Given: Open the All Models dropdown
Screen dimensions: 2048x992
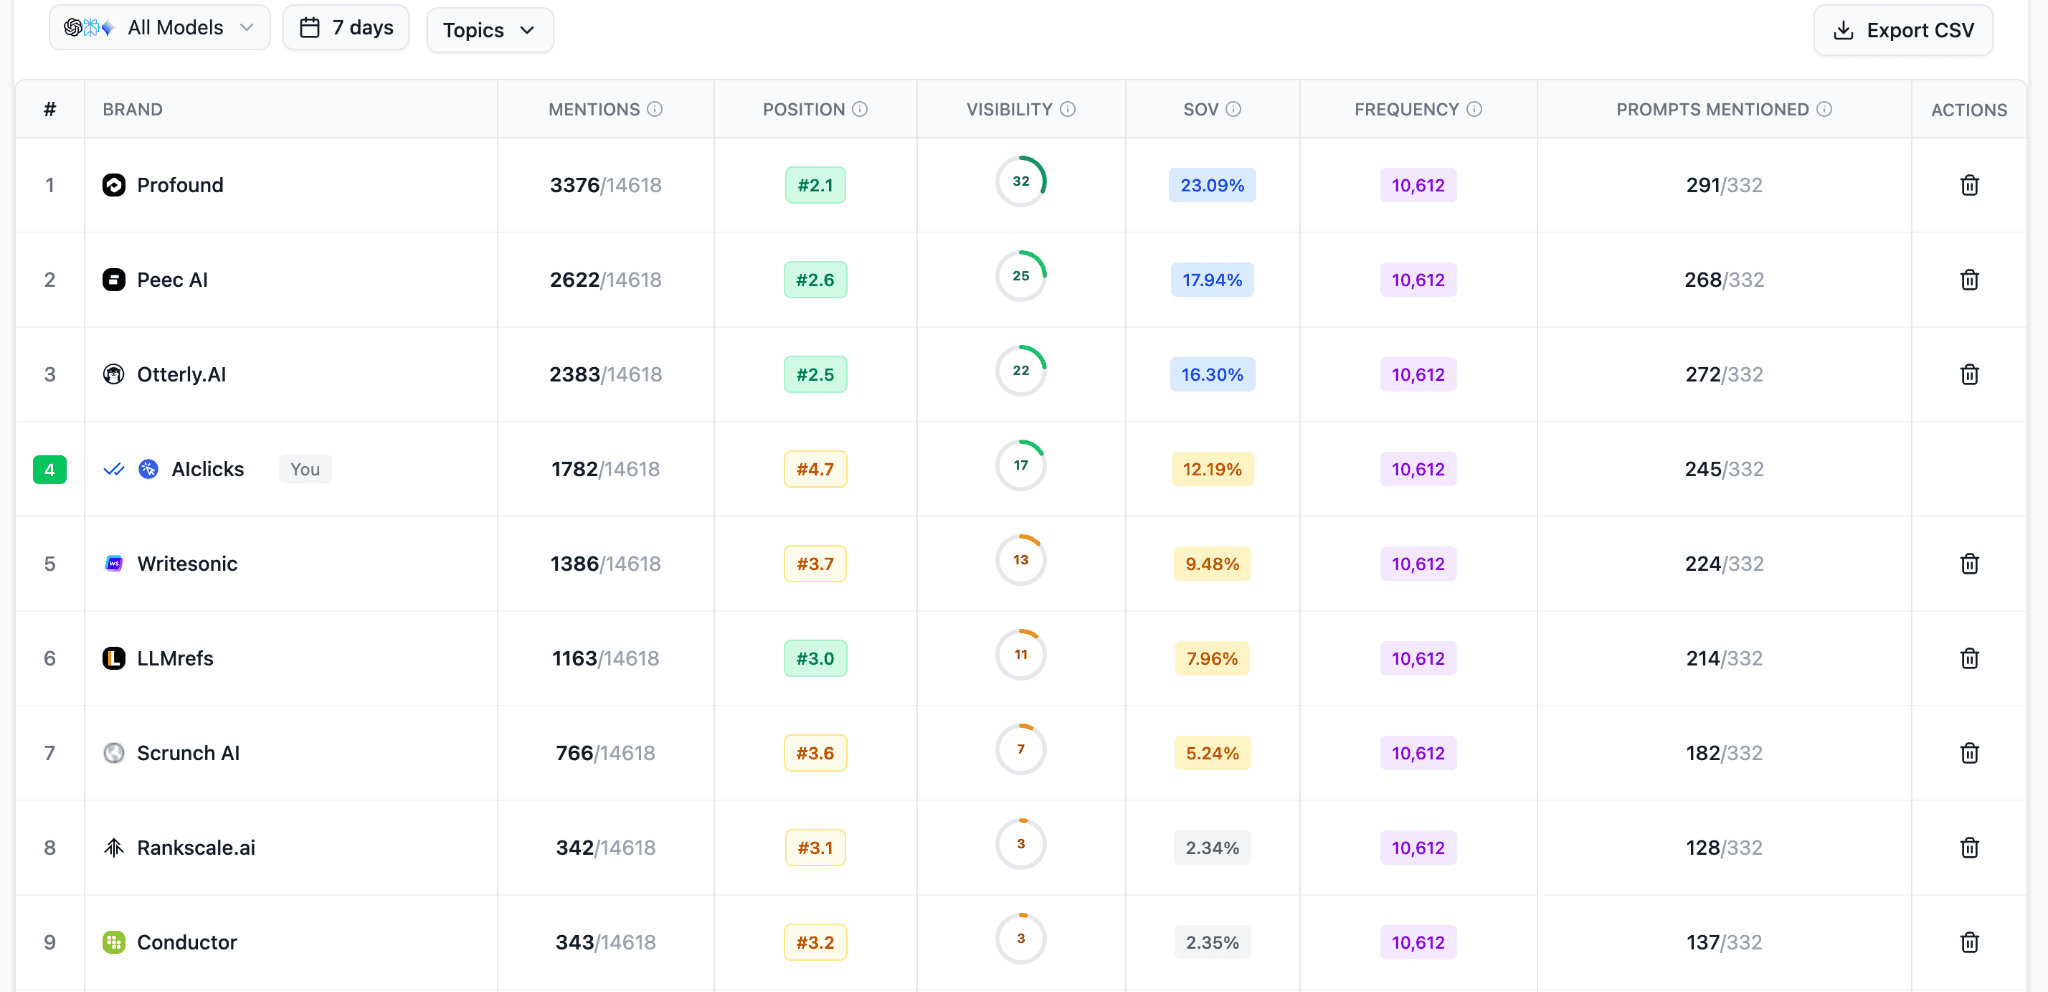Looking at the screenshot, I should (160, 28).
